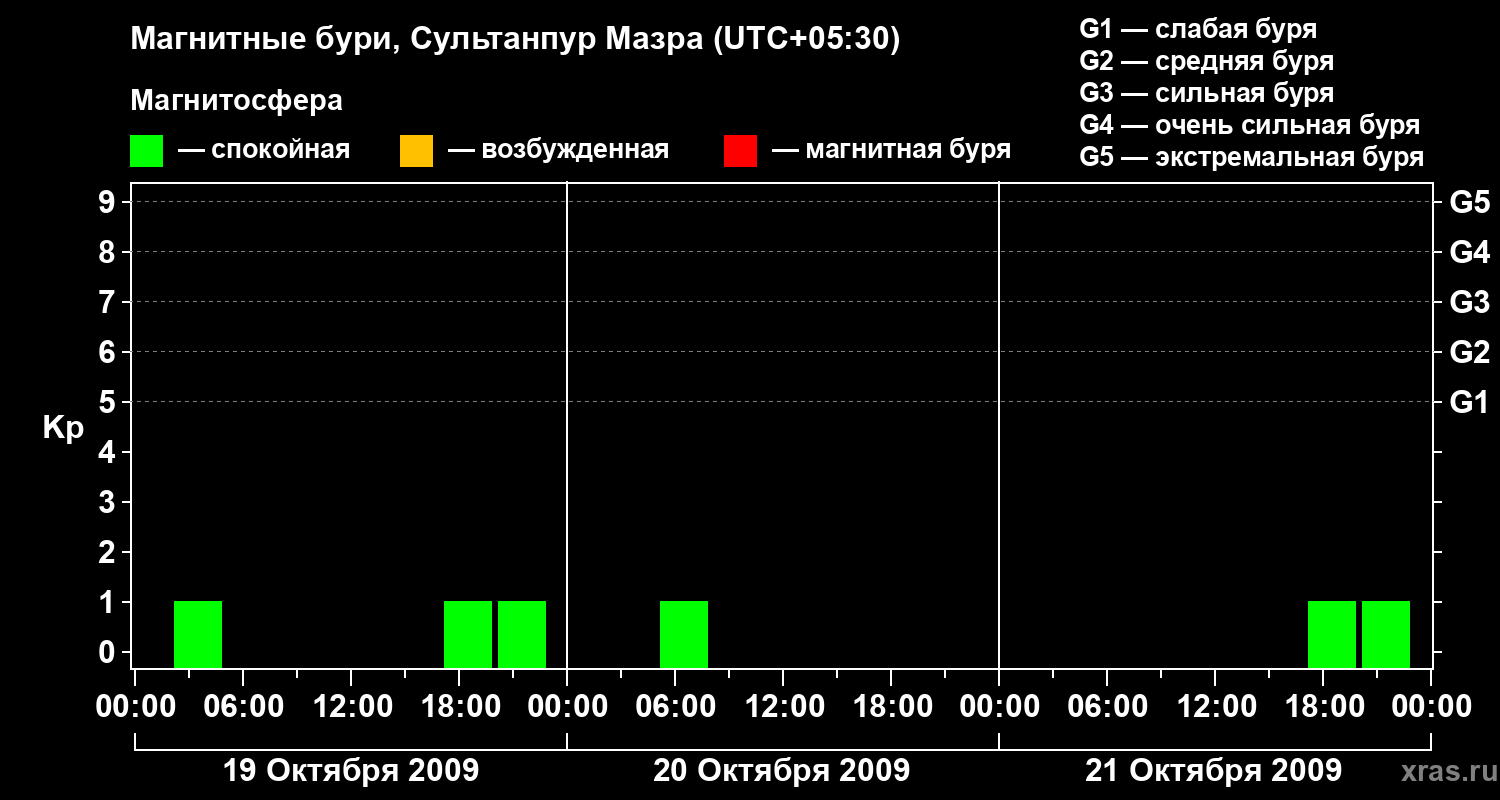Click the «21 Октября 2009» date label
The image size is (1500, 800).
(1214, 771)
